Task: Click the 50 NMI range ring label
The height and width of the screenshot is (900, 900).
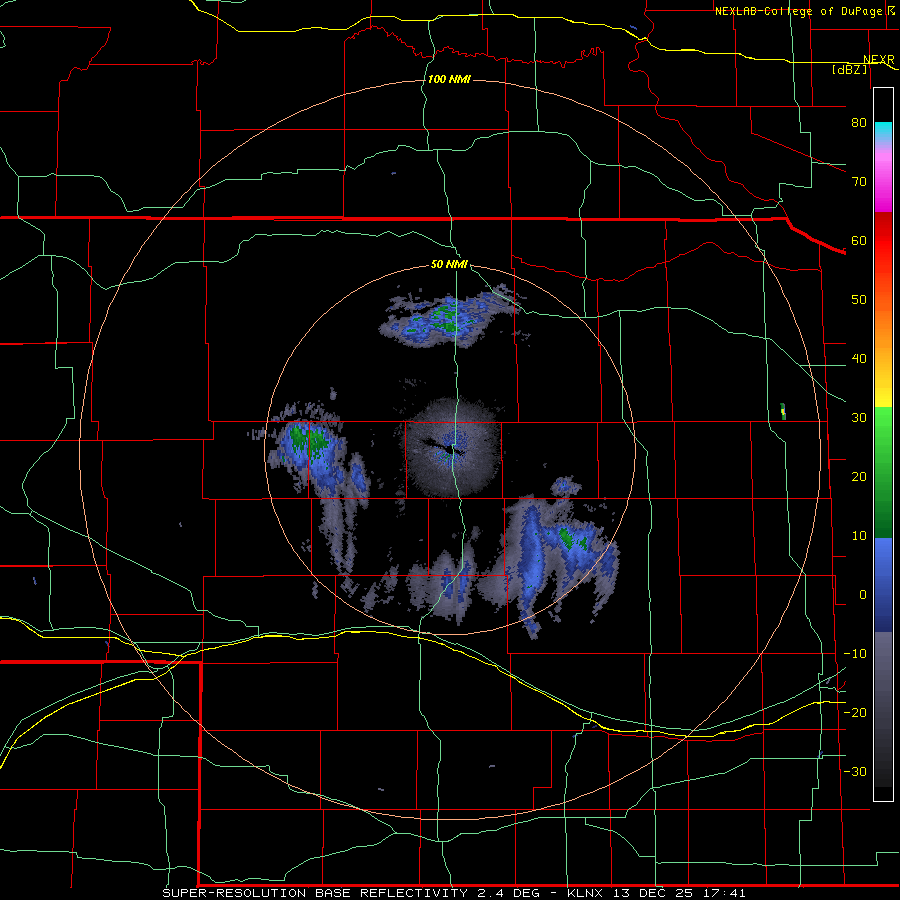Action: (449, 264)
